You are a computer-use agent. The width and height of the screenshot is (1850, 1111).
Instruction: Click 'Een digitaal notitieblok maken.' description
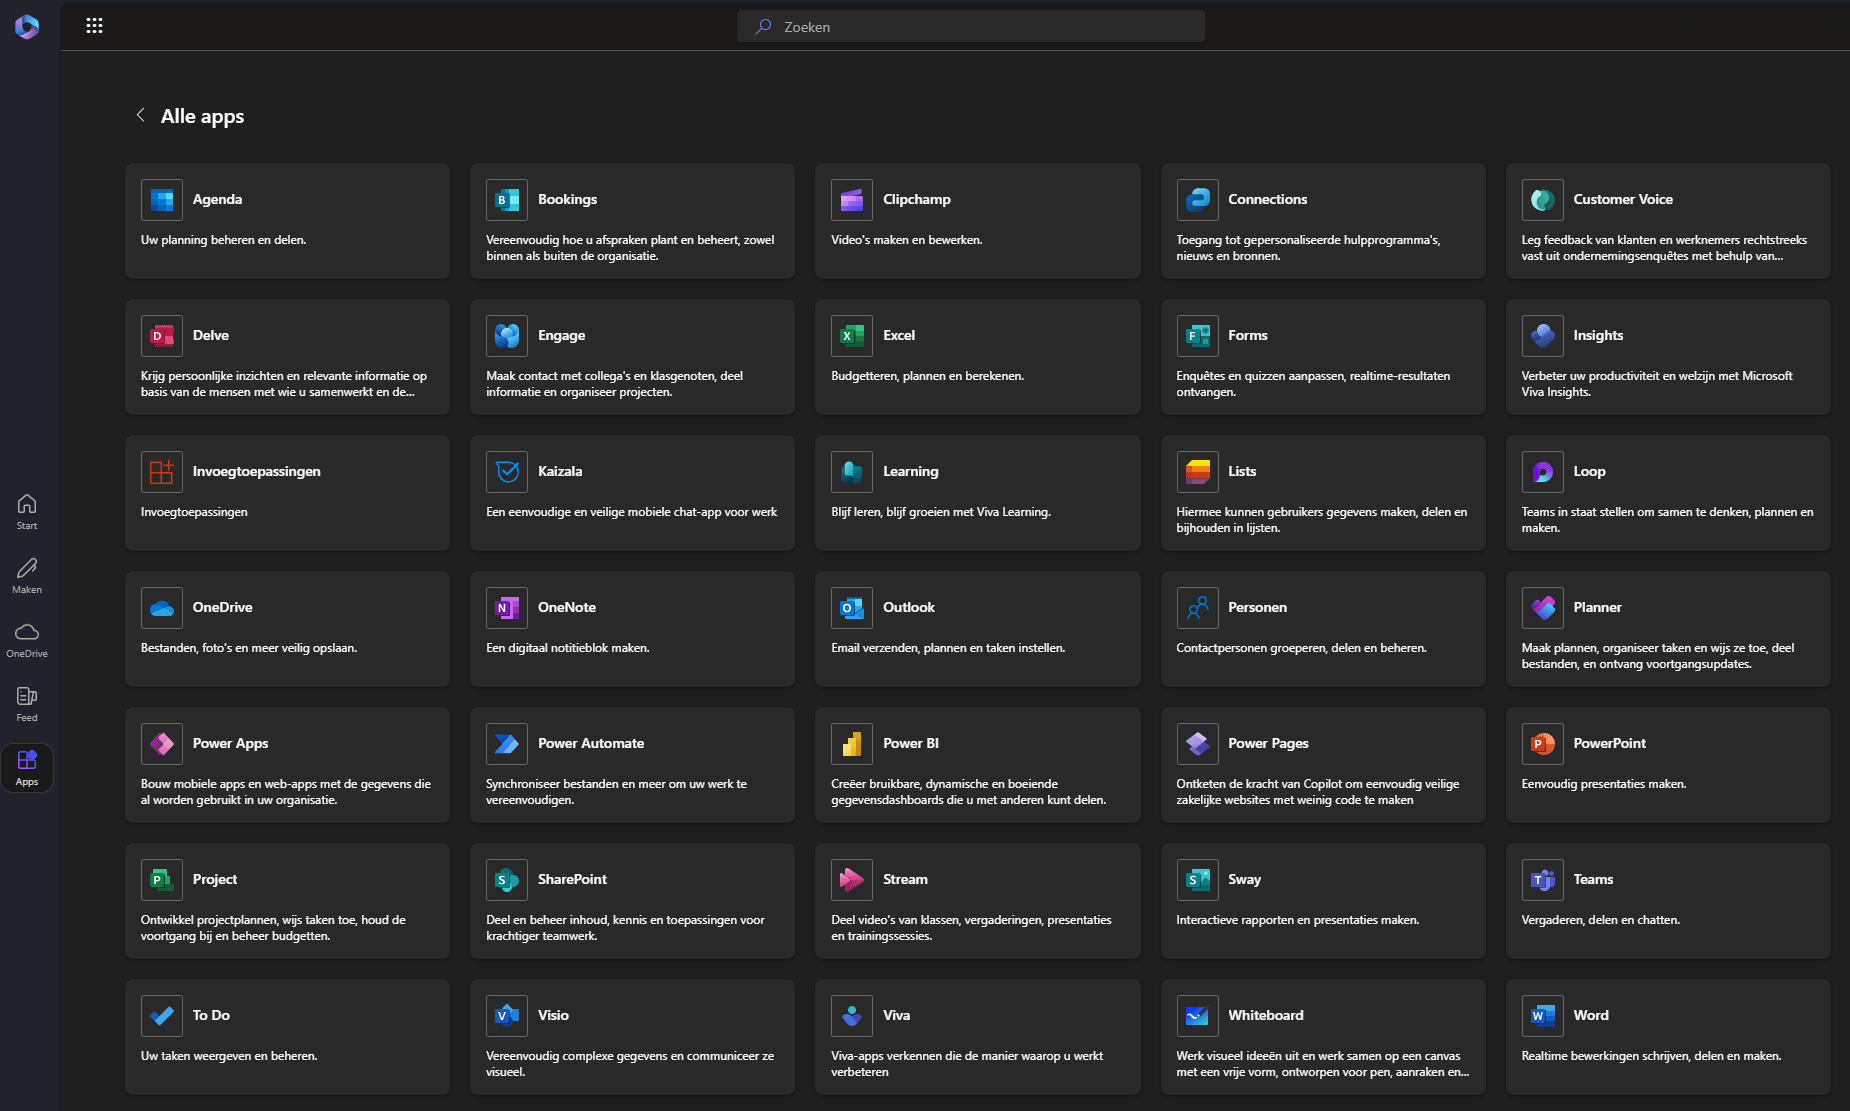(x=568, y=648)
